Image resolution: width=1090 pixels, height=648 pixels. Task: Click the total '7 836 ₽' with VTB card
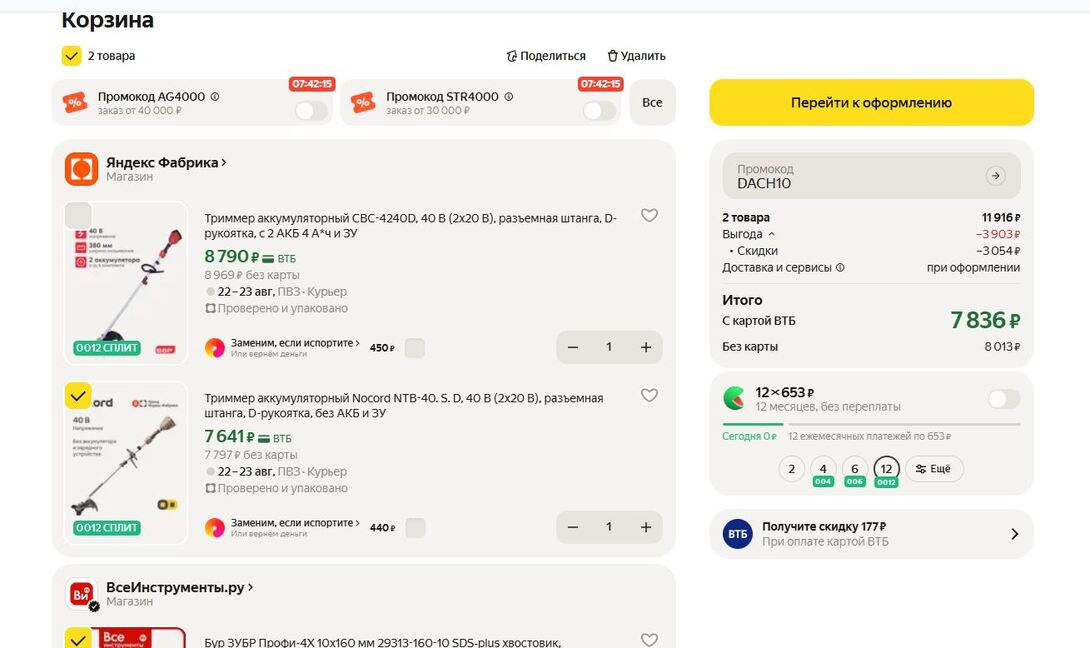tap(985, 320)
